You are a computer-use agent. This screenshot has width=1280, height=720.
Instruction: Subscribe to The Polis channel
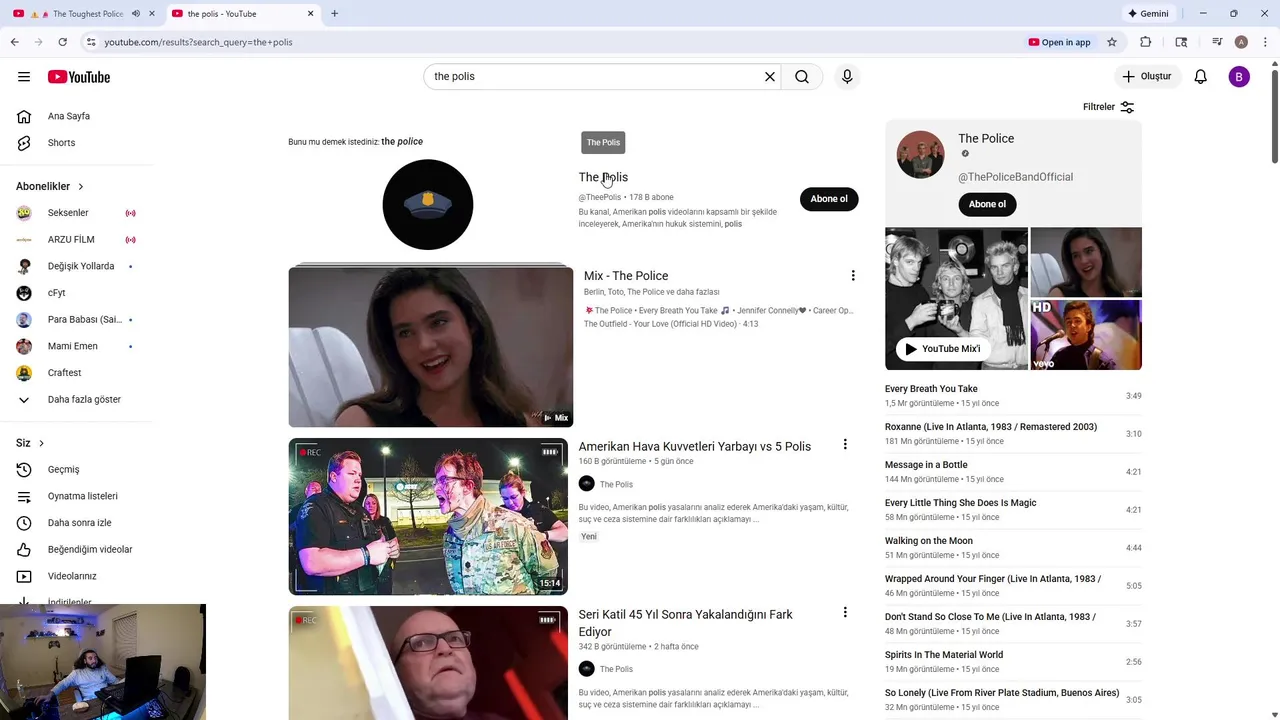tap(829, 199)
